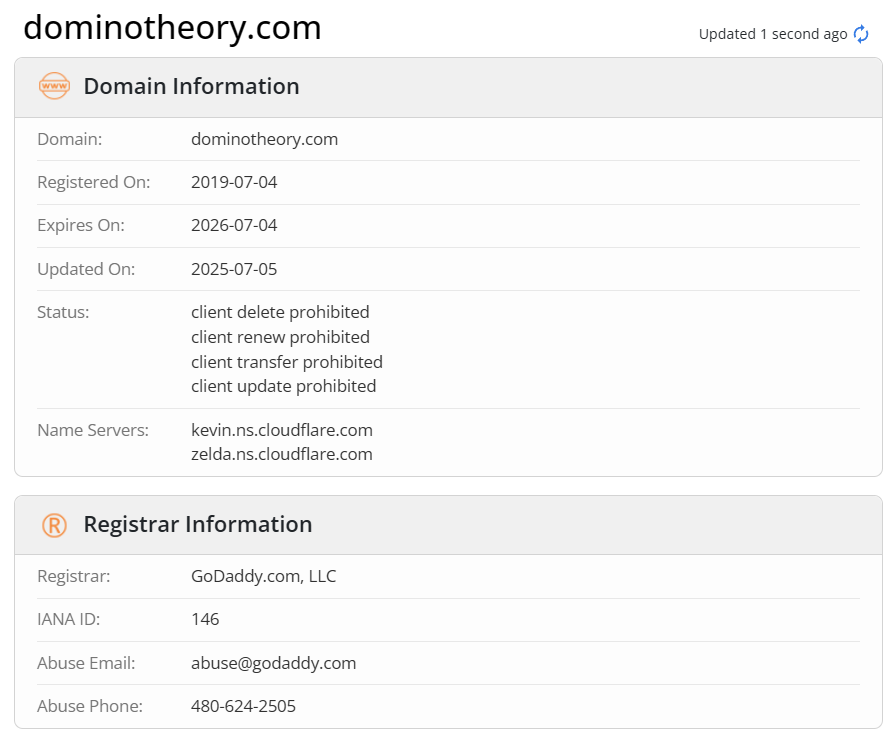The width and height of the screenshot is (891, 746).
Task: Click the abuse phone number 480-624-2505
Action: 243,706
